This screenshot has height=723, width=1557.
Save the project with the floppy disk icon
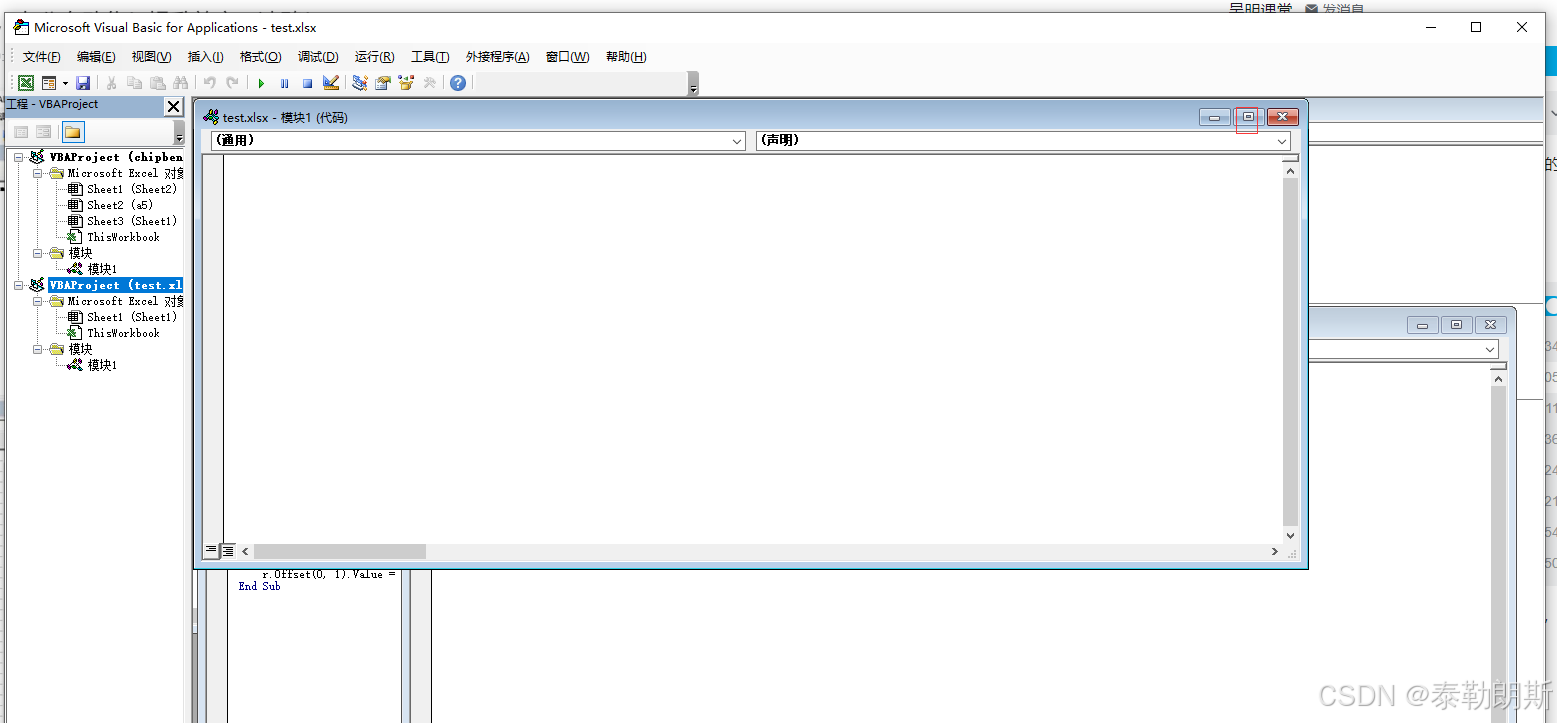pyautogui.click(x=83, y=83)
